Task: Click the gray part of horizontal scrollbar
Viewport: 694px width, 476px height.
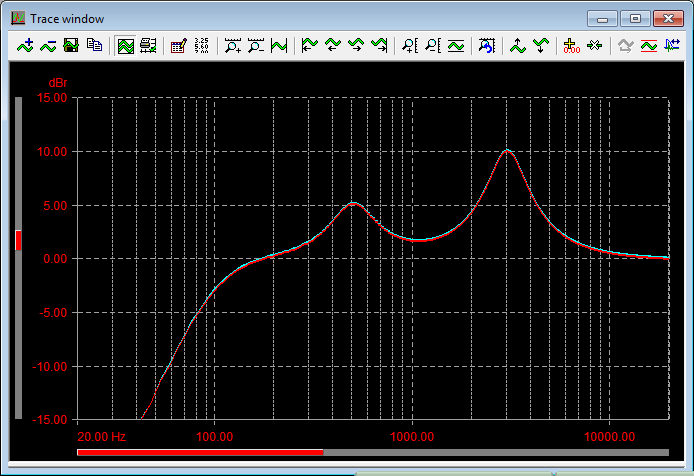Action: (496, 452)
